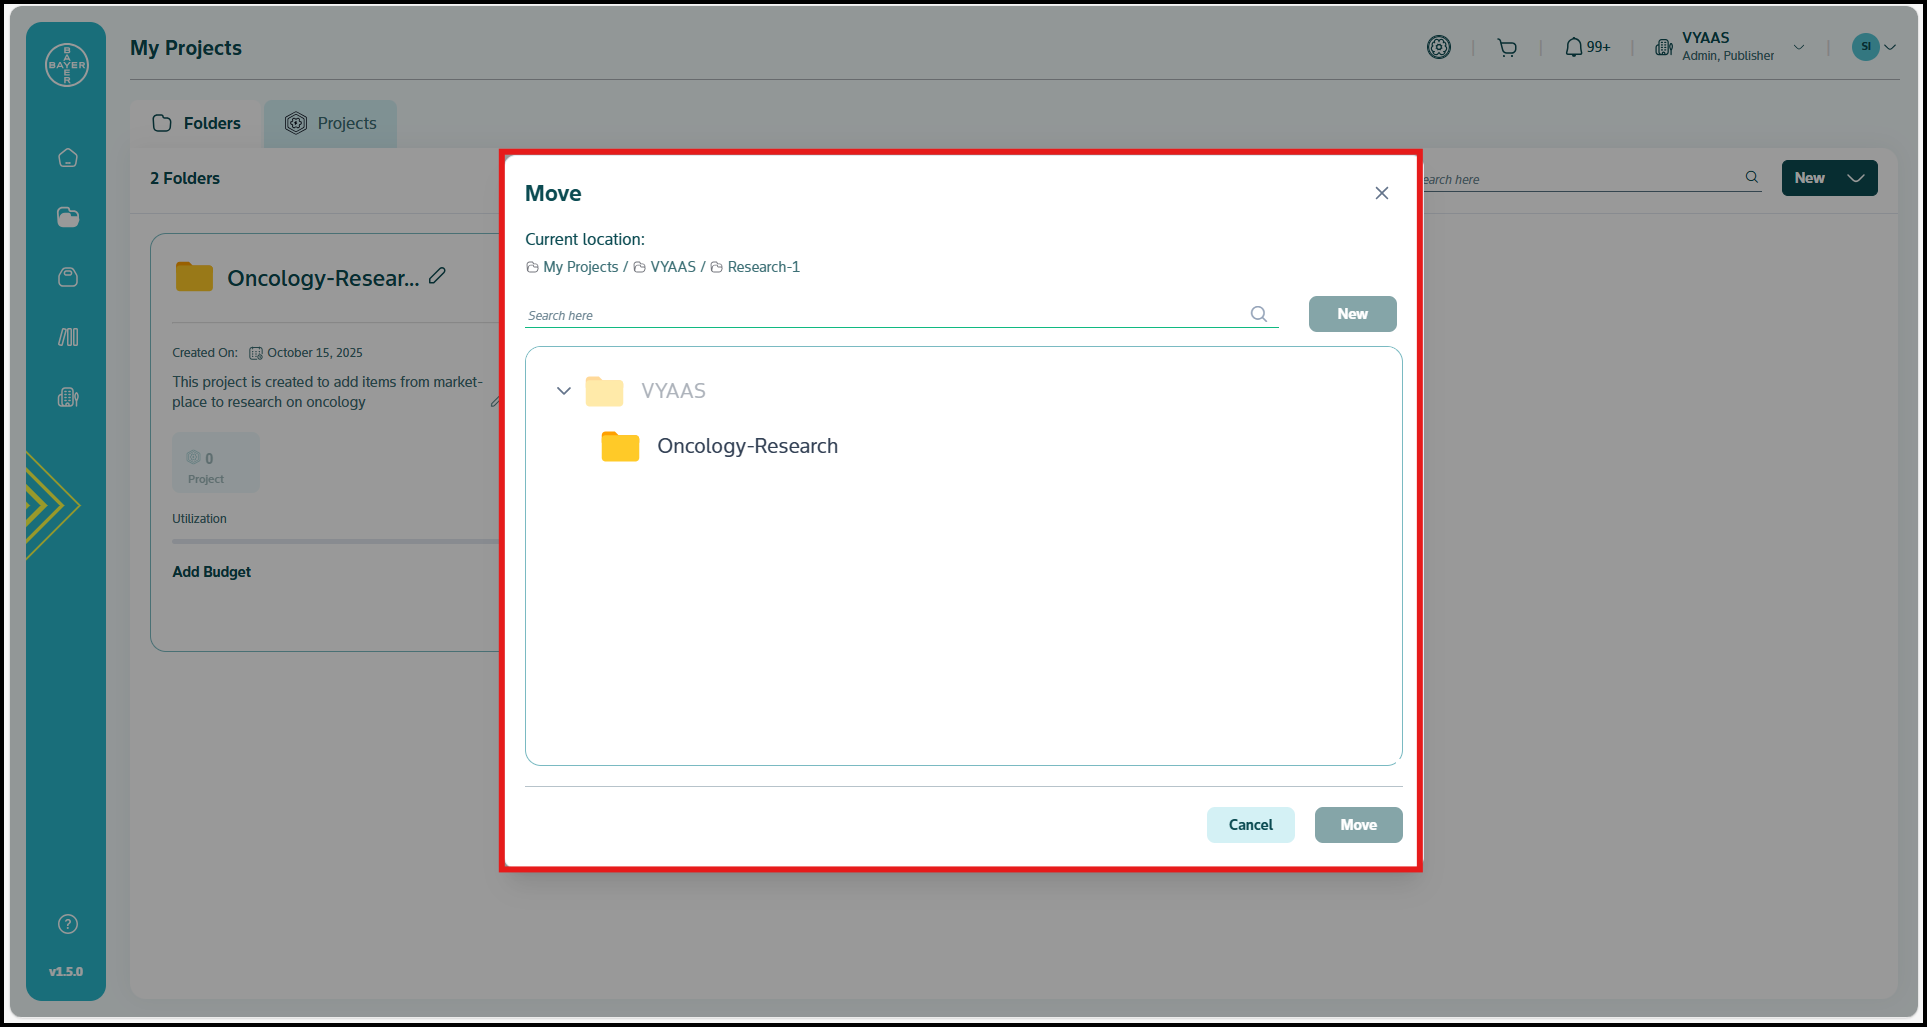The image size is (1927, 1027).
Task: Click the dialog's Search here field
Action: pos(885,315)
